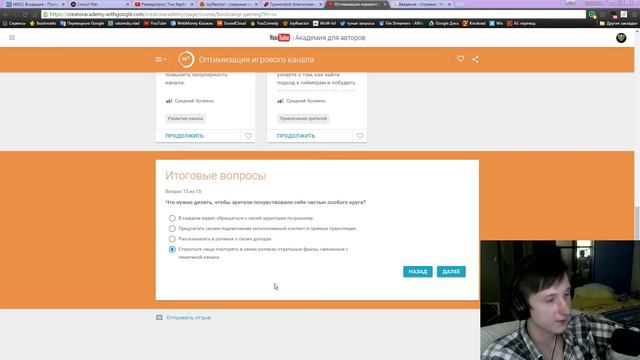Viewport: 640px width, 360px height.
Task: Open the hamburger menu in the YouTube header
Action: click(x=12, y=38)
